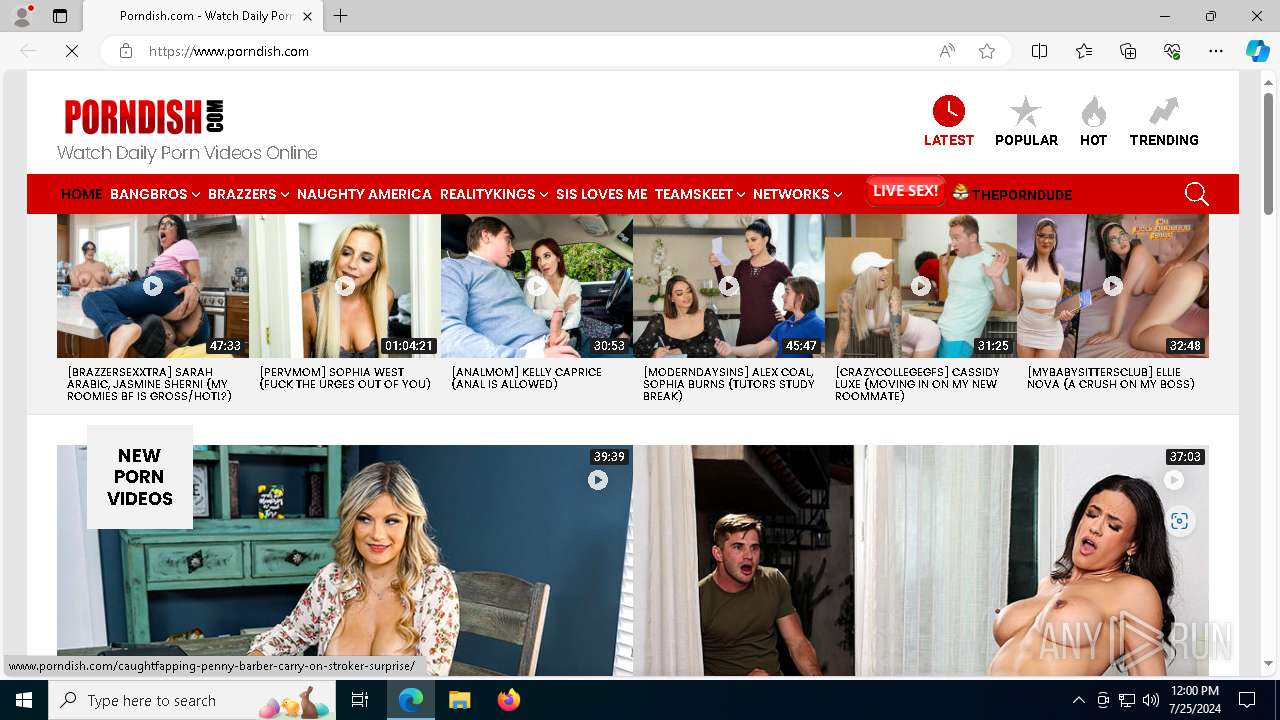This screenshot has height=720, width=1280.
Task: Click the visual search icon on image
Action: [1180, 521]
